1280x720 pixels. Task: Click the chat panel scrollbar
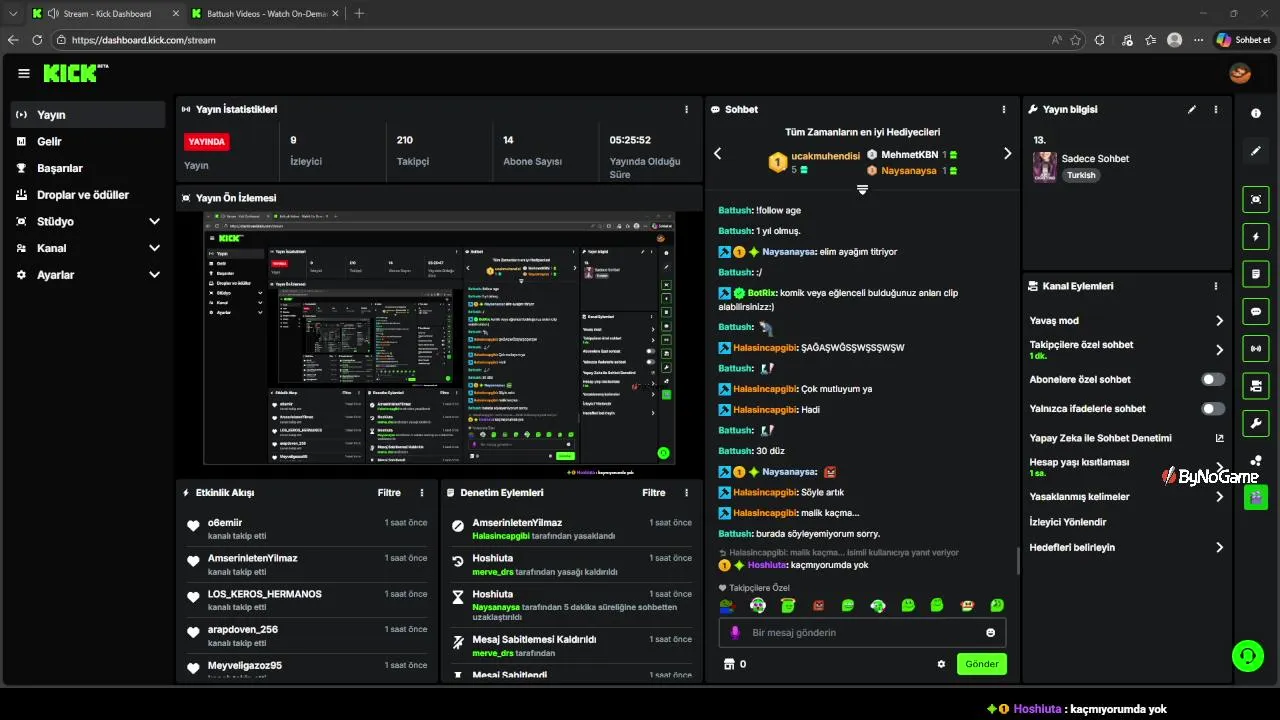click(1018, 560)
